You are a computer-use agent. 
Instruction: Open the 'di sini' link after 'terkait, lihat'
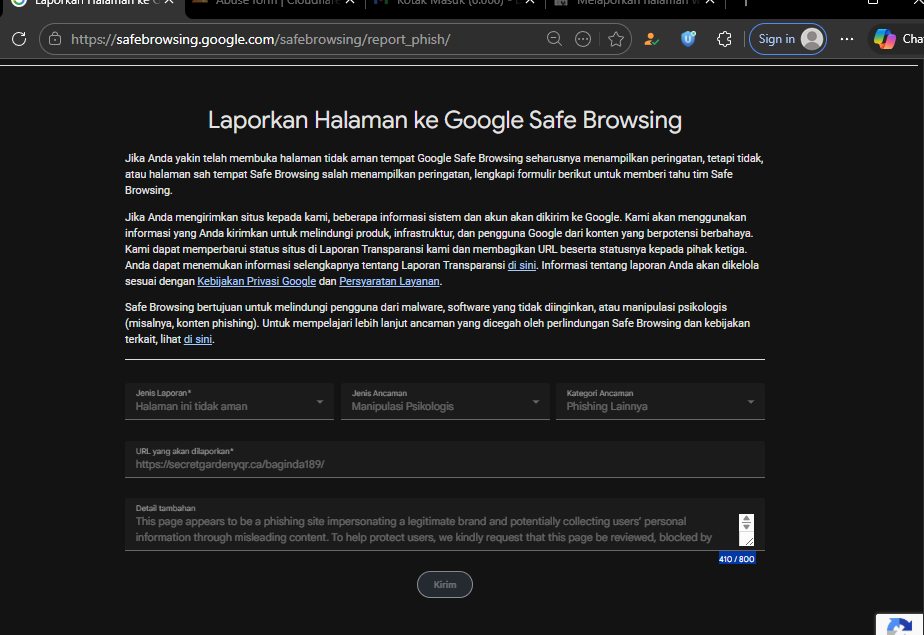[197, 339]
